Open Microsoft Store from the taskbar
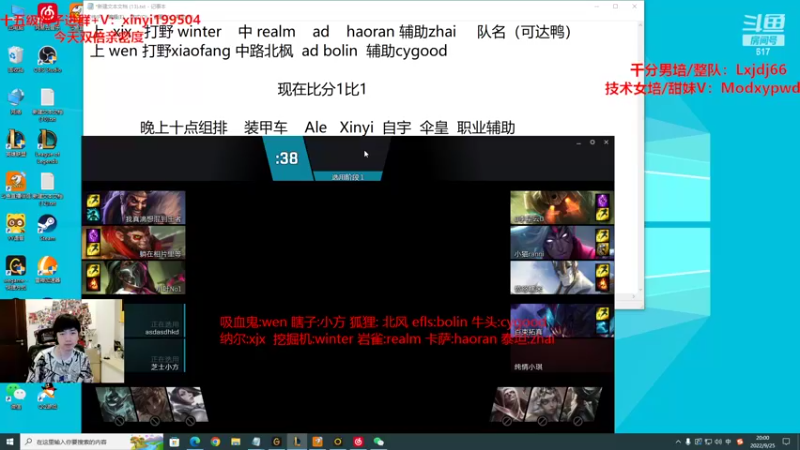This screenshot has width=800, height=450. [174, 441]
